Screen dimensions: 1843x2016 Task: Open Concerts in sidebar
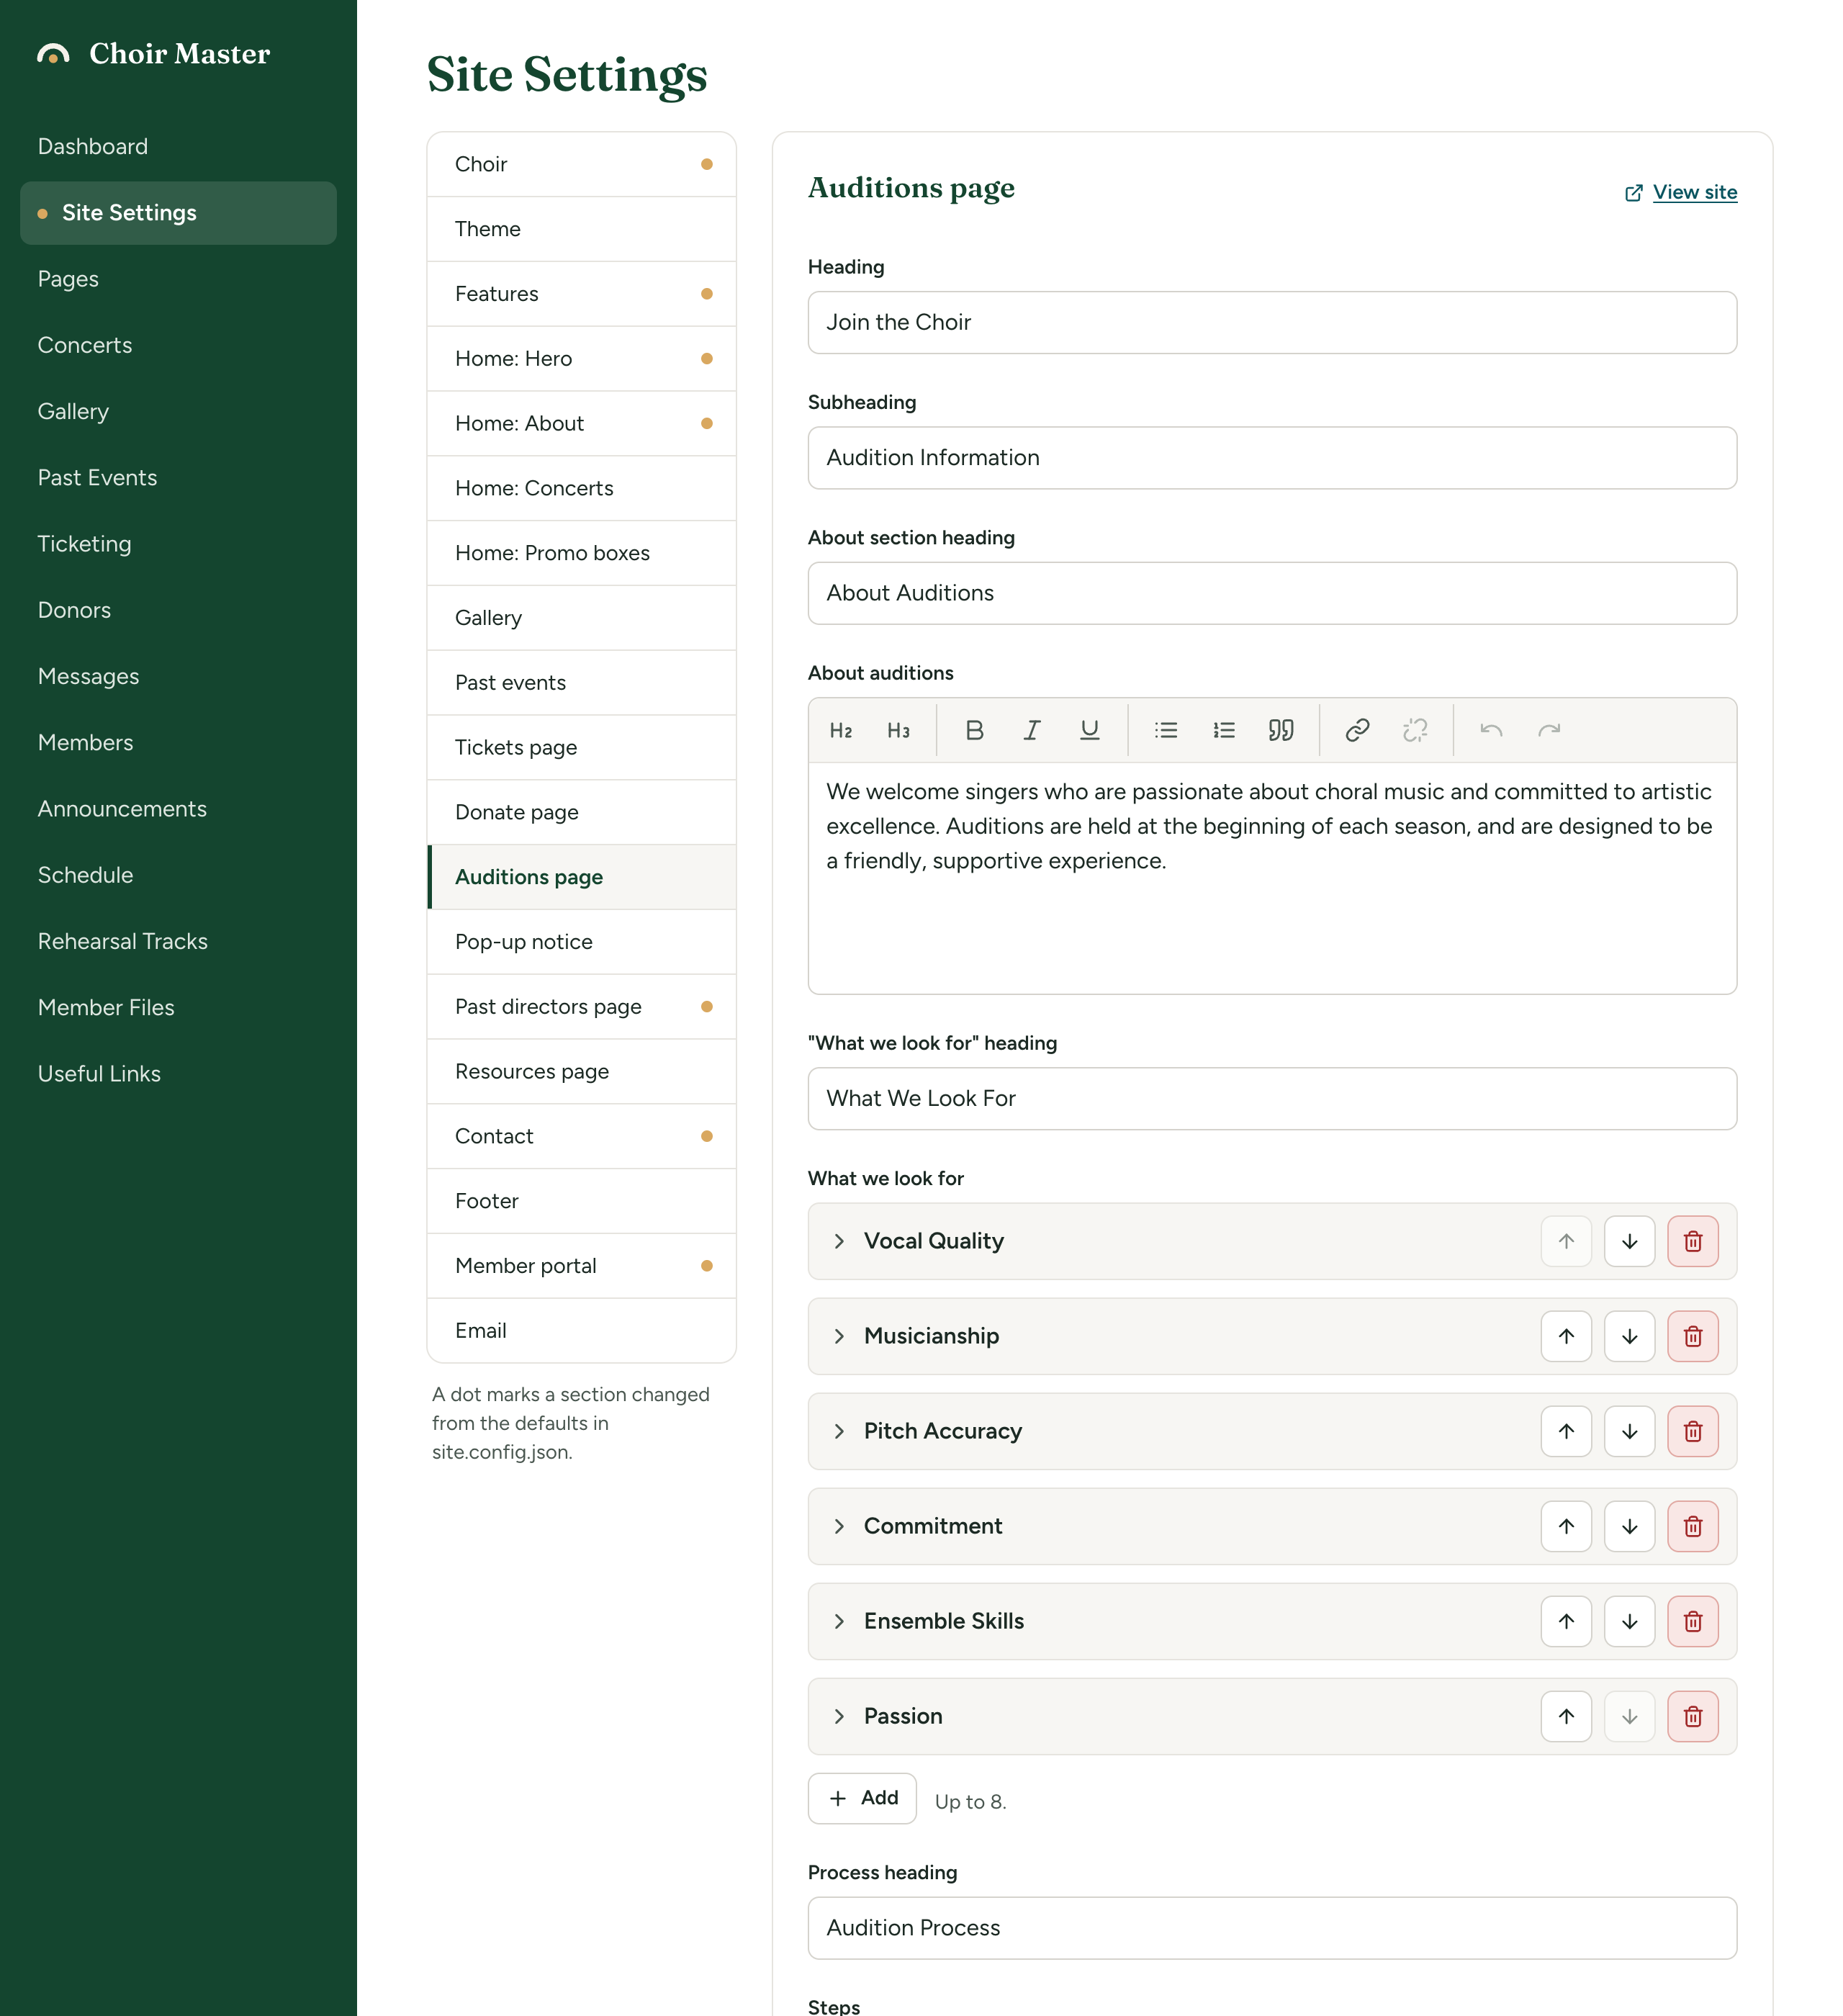tap(178, 345)
